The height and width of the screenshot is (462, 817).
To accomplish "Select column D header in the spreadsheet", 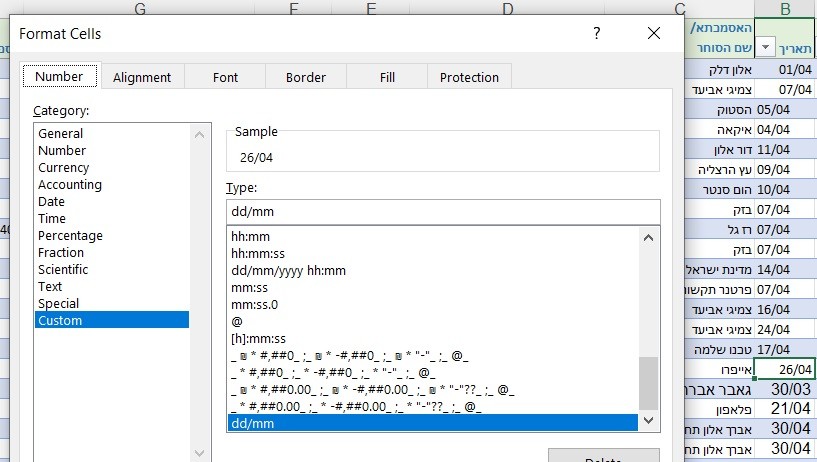I will (x=507, y=9).
